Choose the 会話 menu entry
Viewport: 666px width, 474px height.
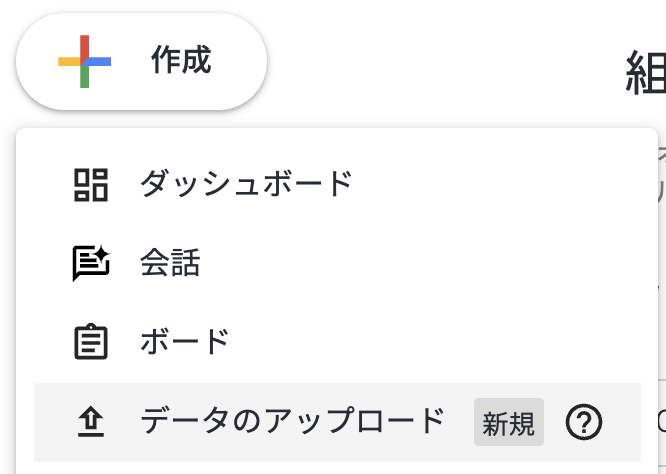point(171,264)
